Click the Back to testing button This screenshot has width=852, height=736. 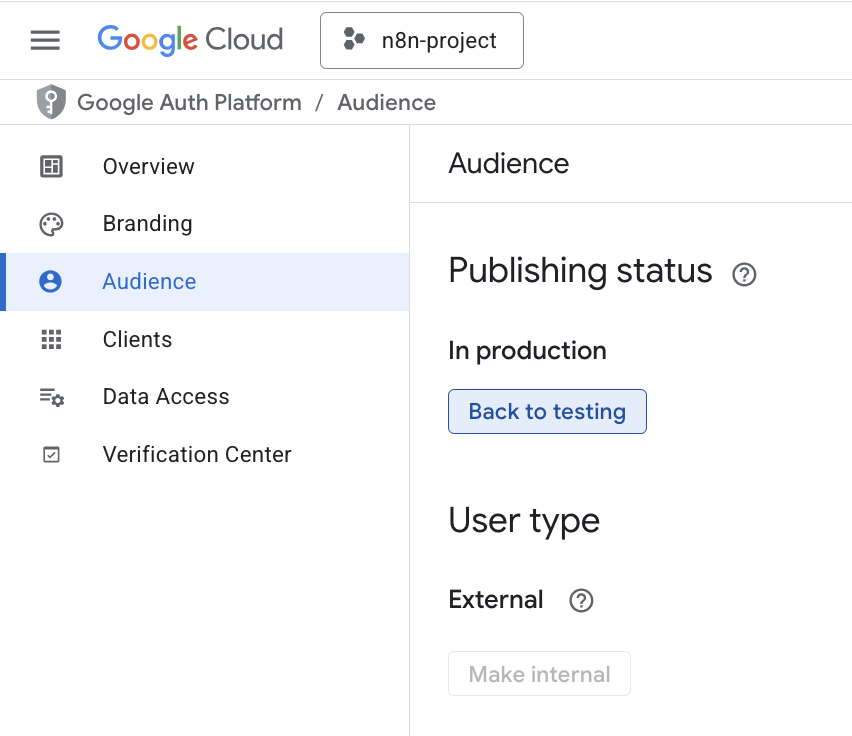click(x=547, y=412)
